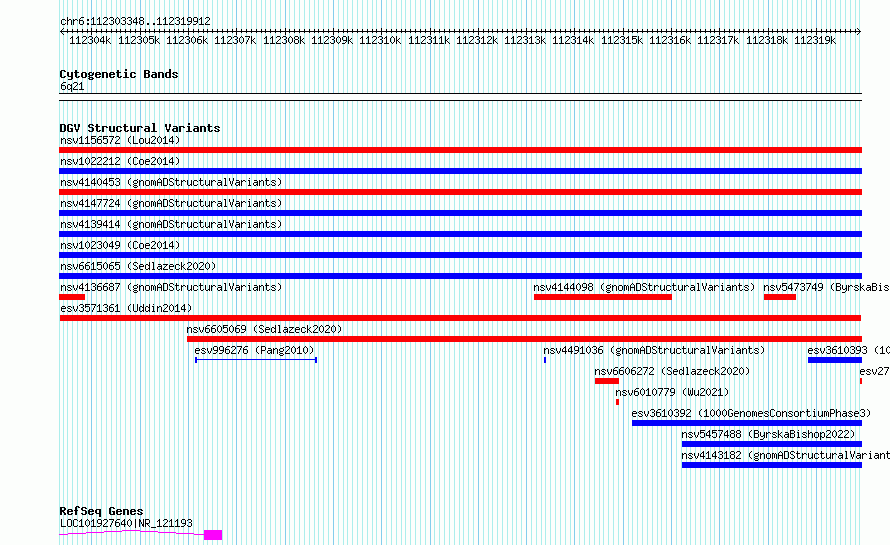Select the LOC101927640|NR_121193 gene label

126,523
